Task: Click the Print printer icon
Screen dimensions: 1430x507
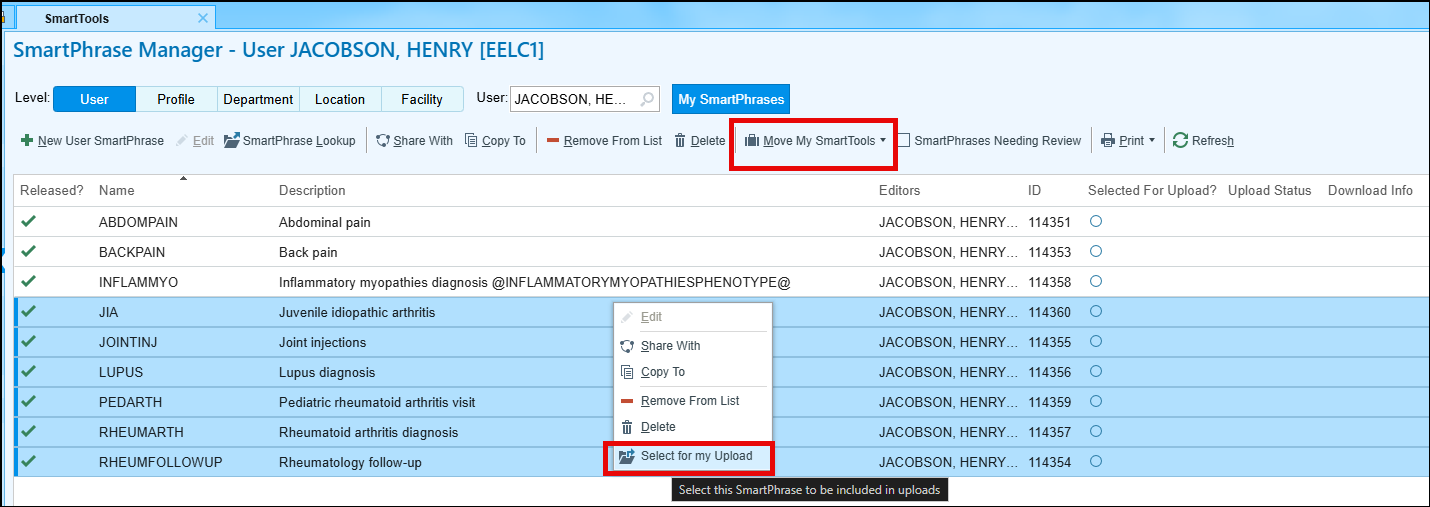Action: click(1108, 141)
